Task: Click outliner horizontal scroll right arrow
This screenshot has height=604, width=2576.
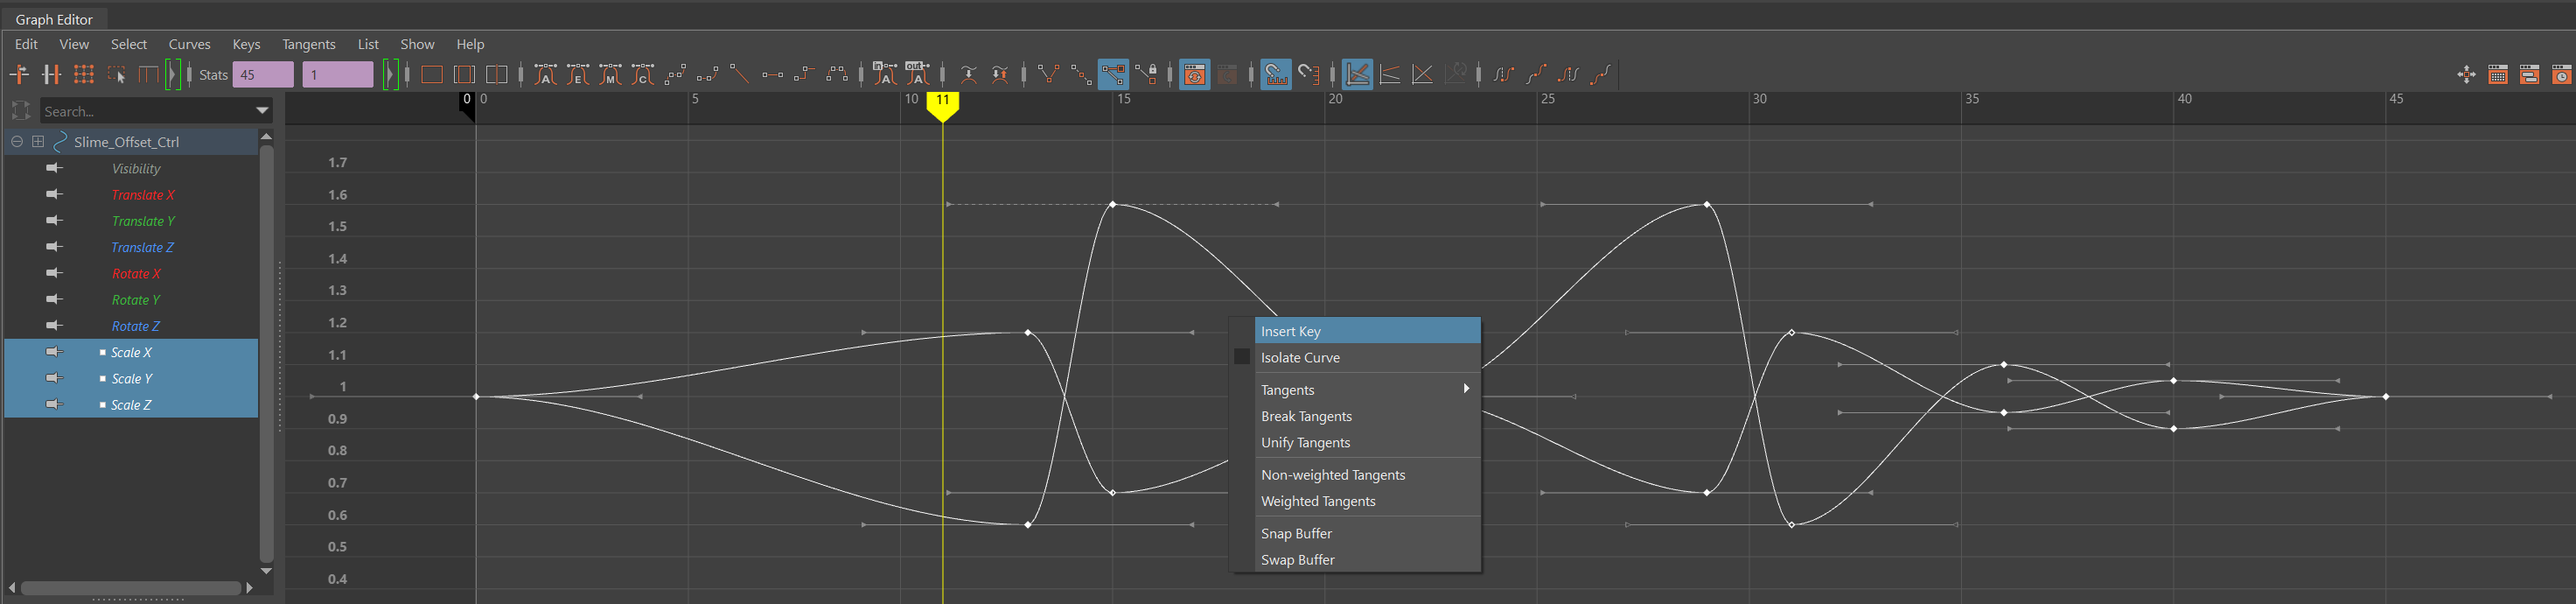Action: tap(249, 588)
